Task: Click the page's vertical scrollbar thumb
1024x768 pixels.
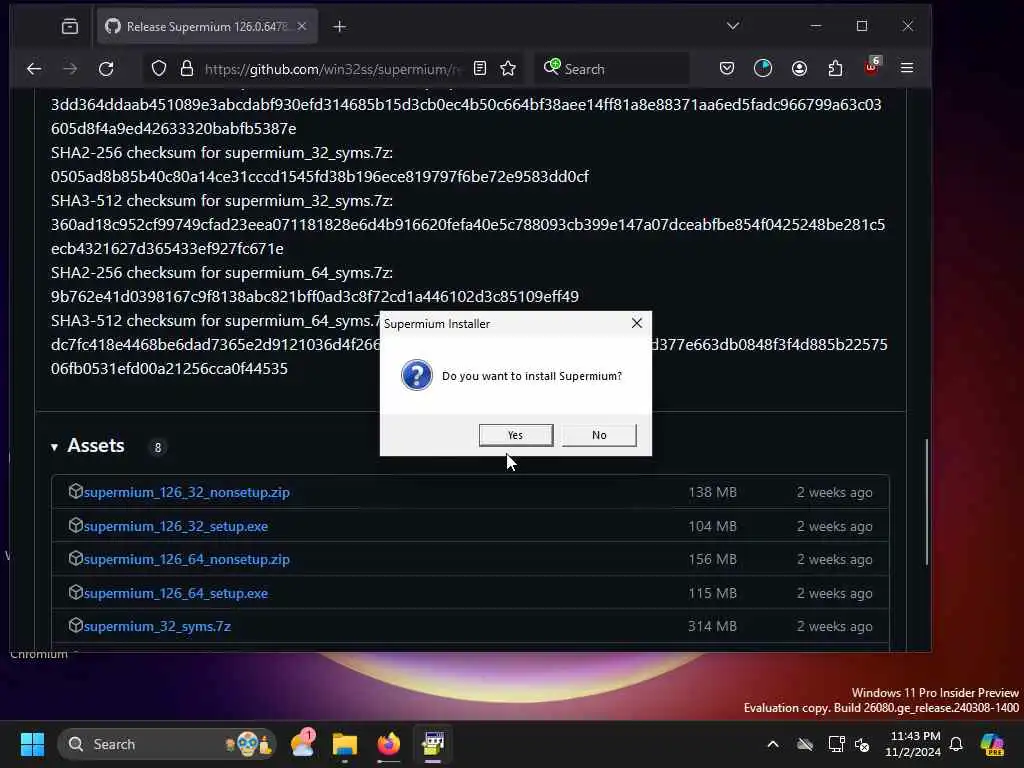Action: (926, 502)
